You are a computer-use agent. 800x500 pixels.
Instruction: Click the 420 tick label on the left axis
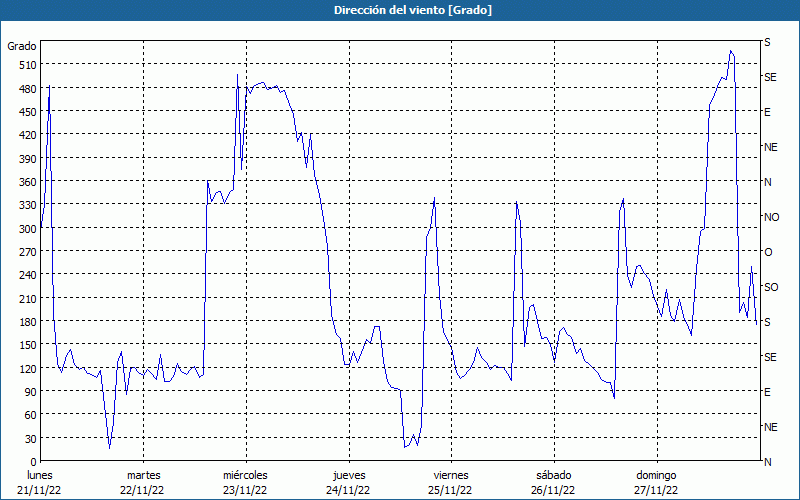click(x=27, y=135)
